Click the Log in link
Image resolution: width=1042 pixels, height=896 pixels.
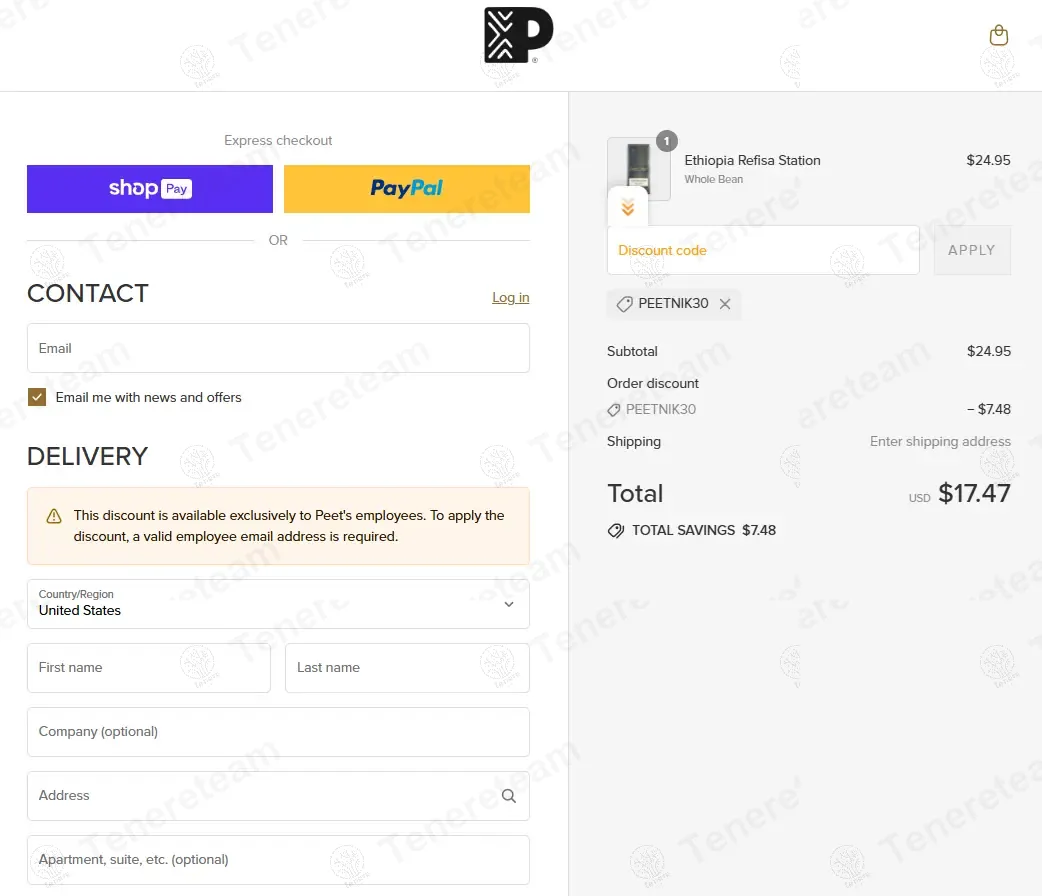pyautogui.click(x=510, y=298)
